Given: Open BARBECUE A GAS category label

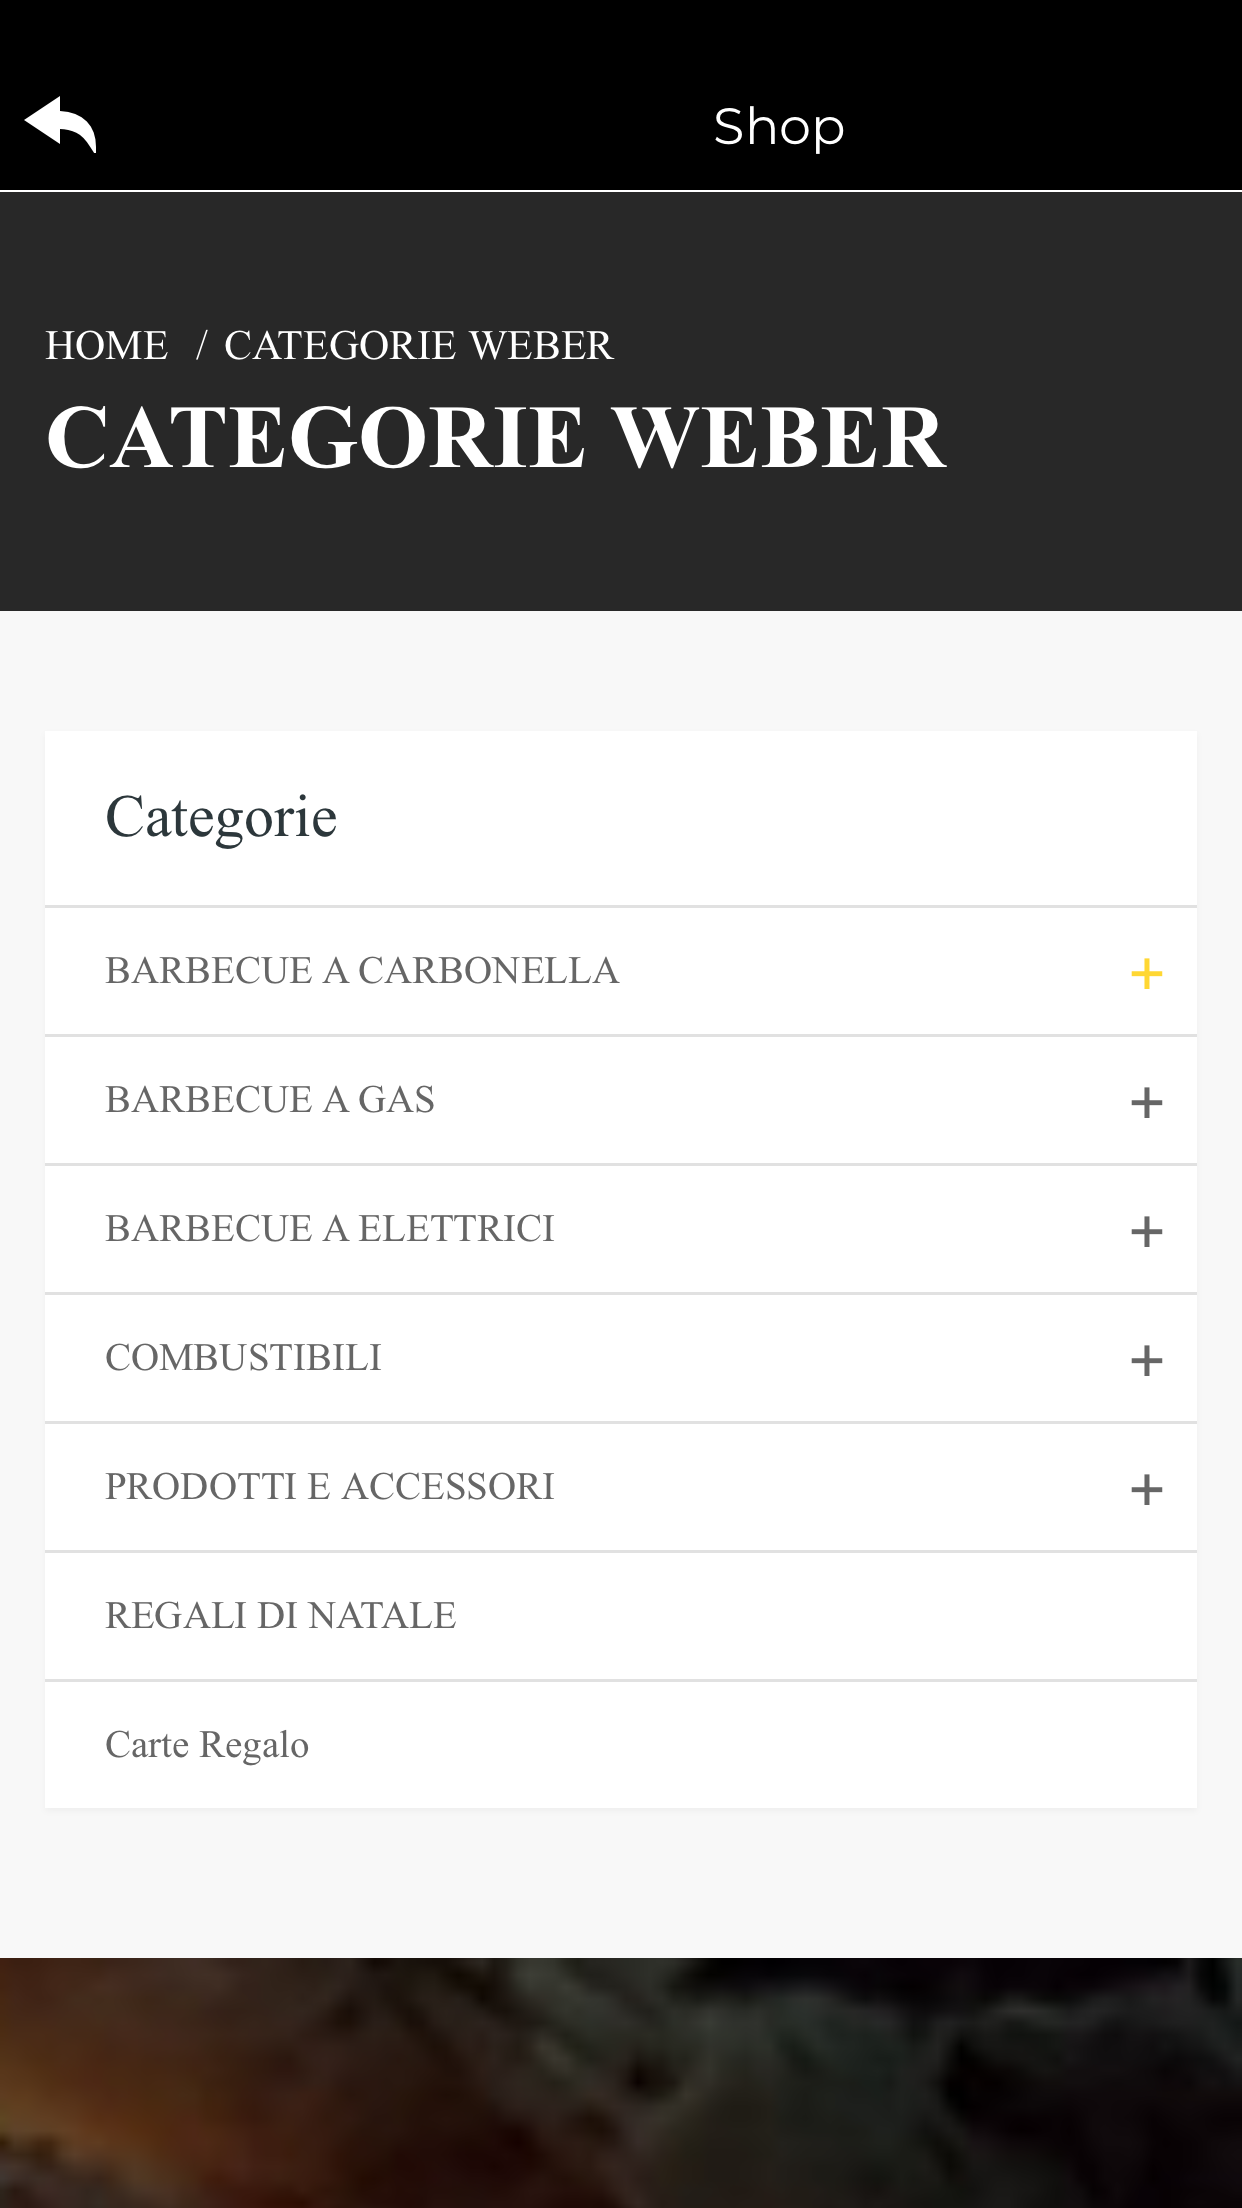Looking at the screenshot, I should point(270,1100).
